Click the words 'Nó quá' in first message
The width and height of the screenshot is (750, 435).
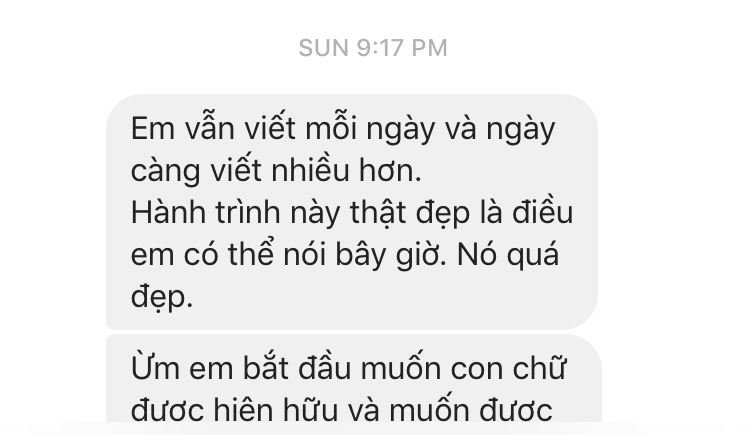[508, 256]
